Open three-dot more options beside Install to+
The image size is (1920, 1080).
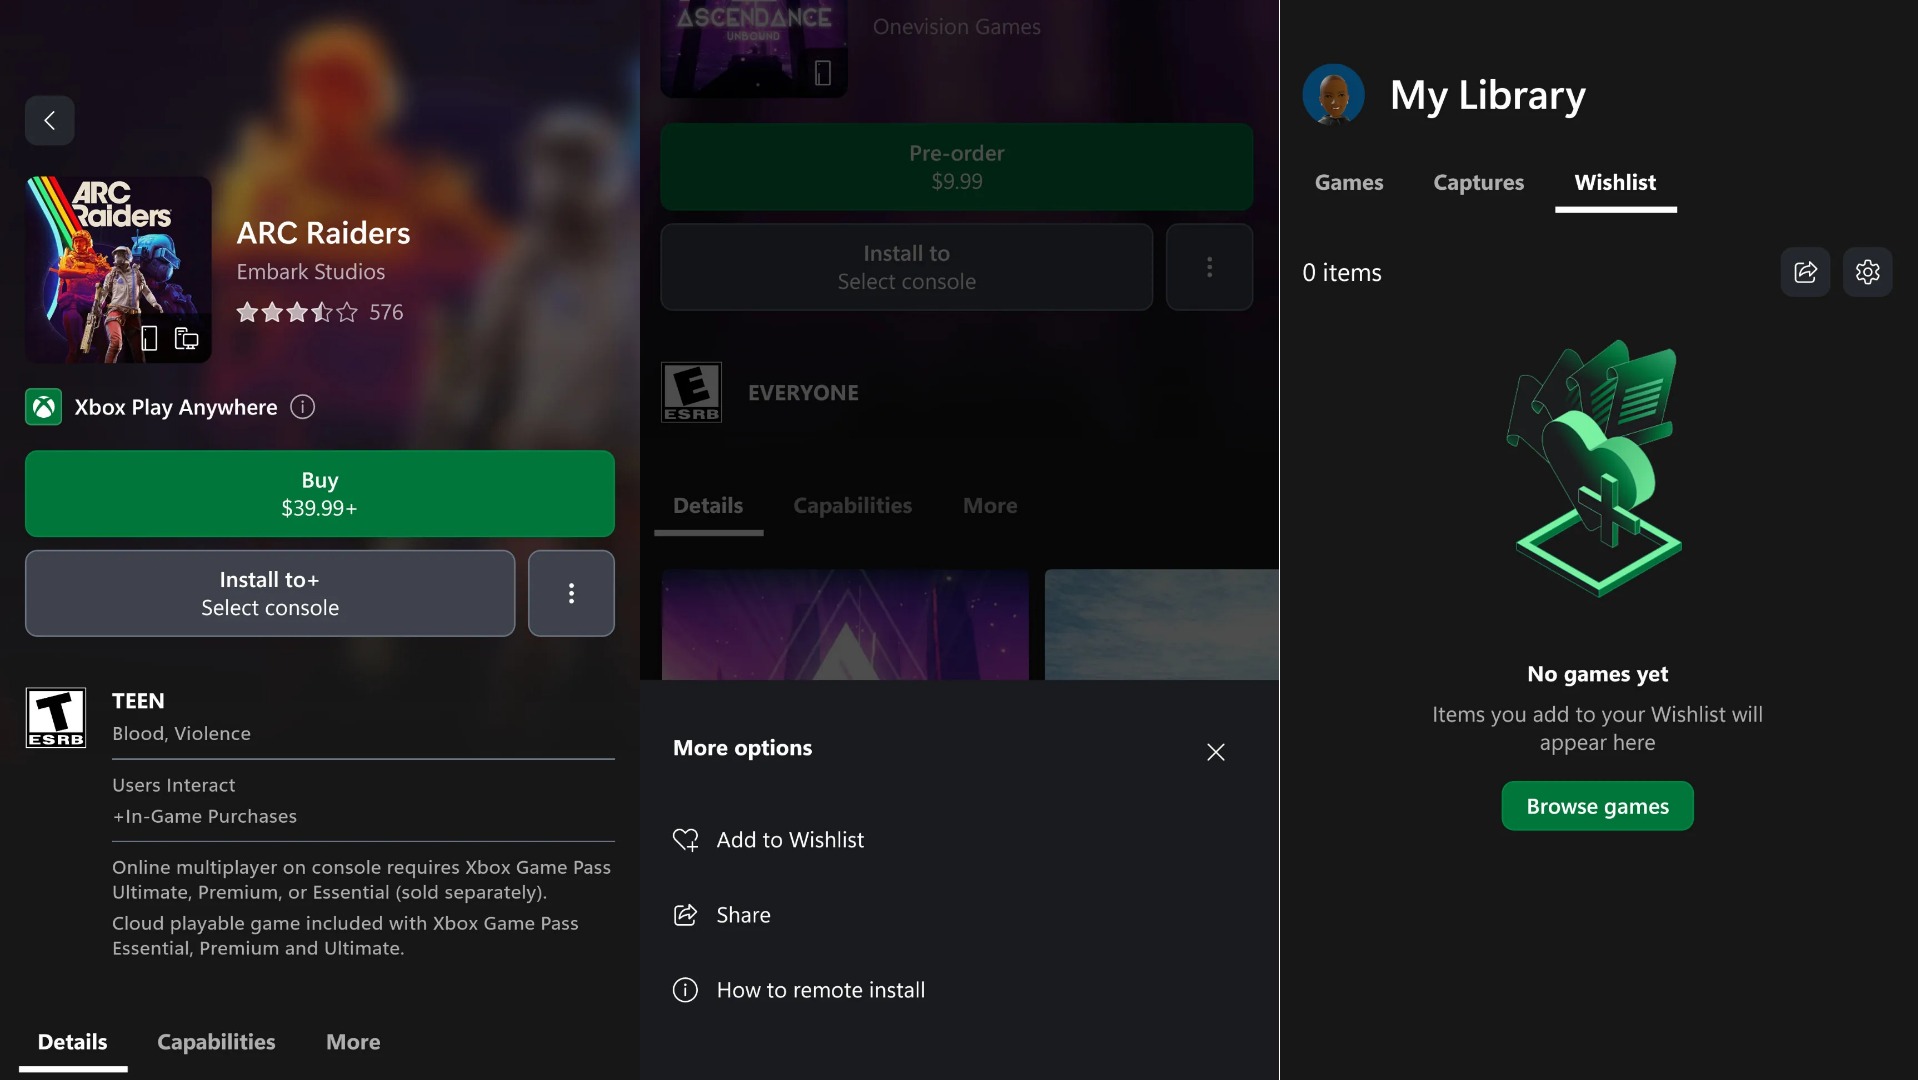coord(571,593)
